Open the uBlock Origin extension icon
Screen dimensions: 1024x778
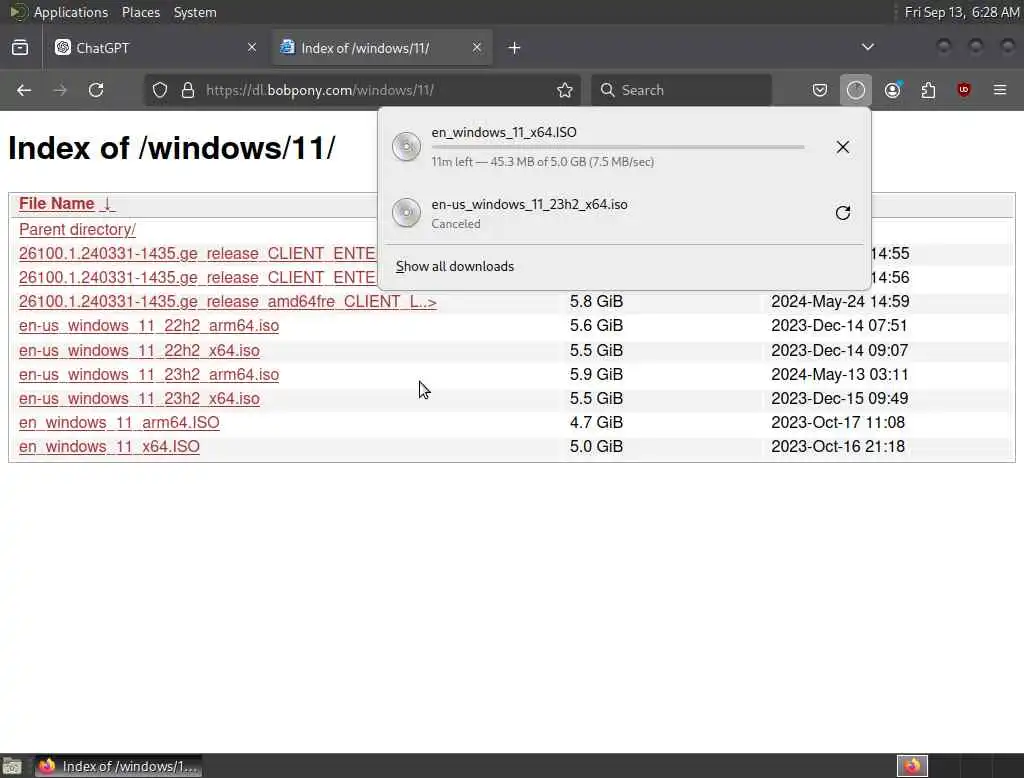click(x=964, y=90)
